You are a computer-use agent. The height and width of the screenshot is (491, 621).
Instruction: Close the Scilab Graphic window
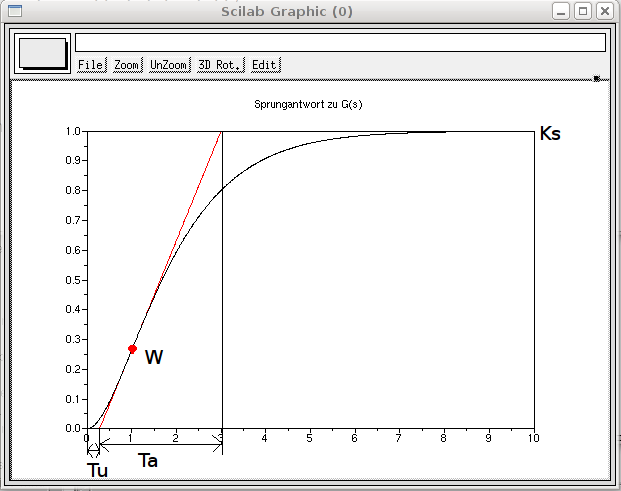tap(605, 10)
